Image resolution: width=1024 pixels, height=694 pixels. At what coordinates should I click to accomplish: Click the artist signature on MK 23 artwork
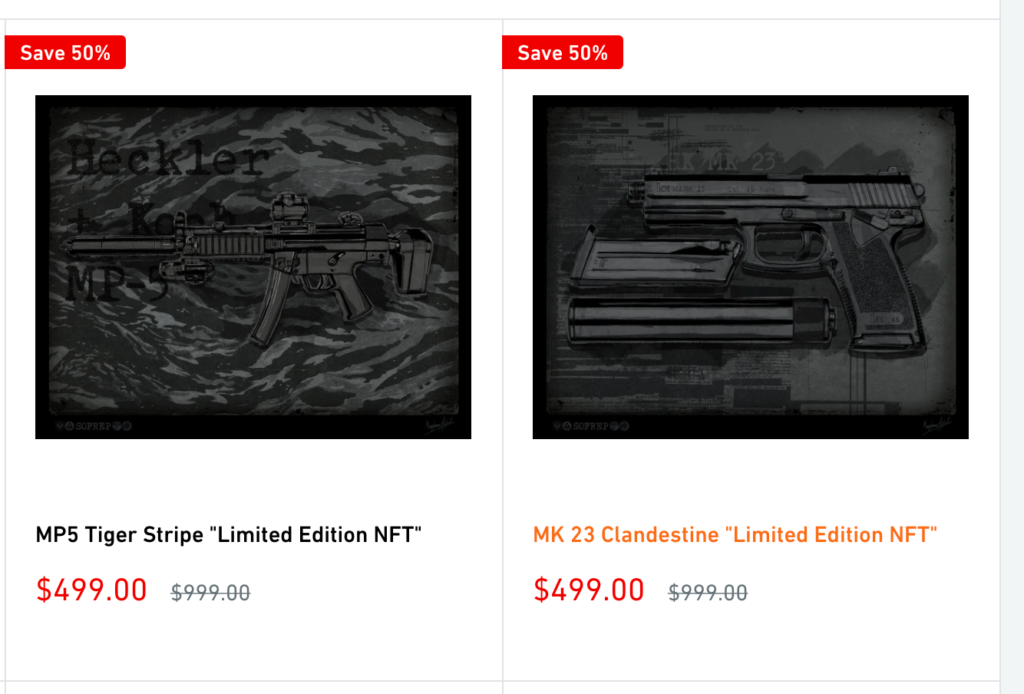[x=934, y=425]
